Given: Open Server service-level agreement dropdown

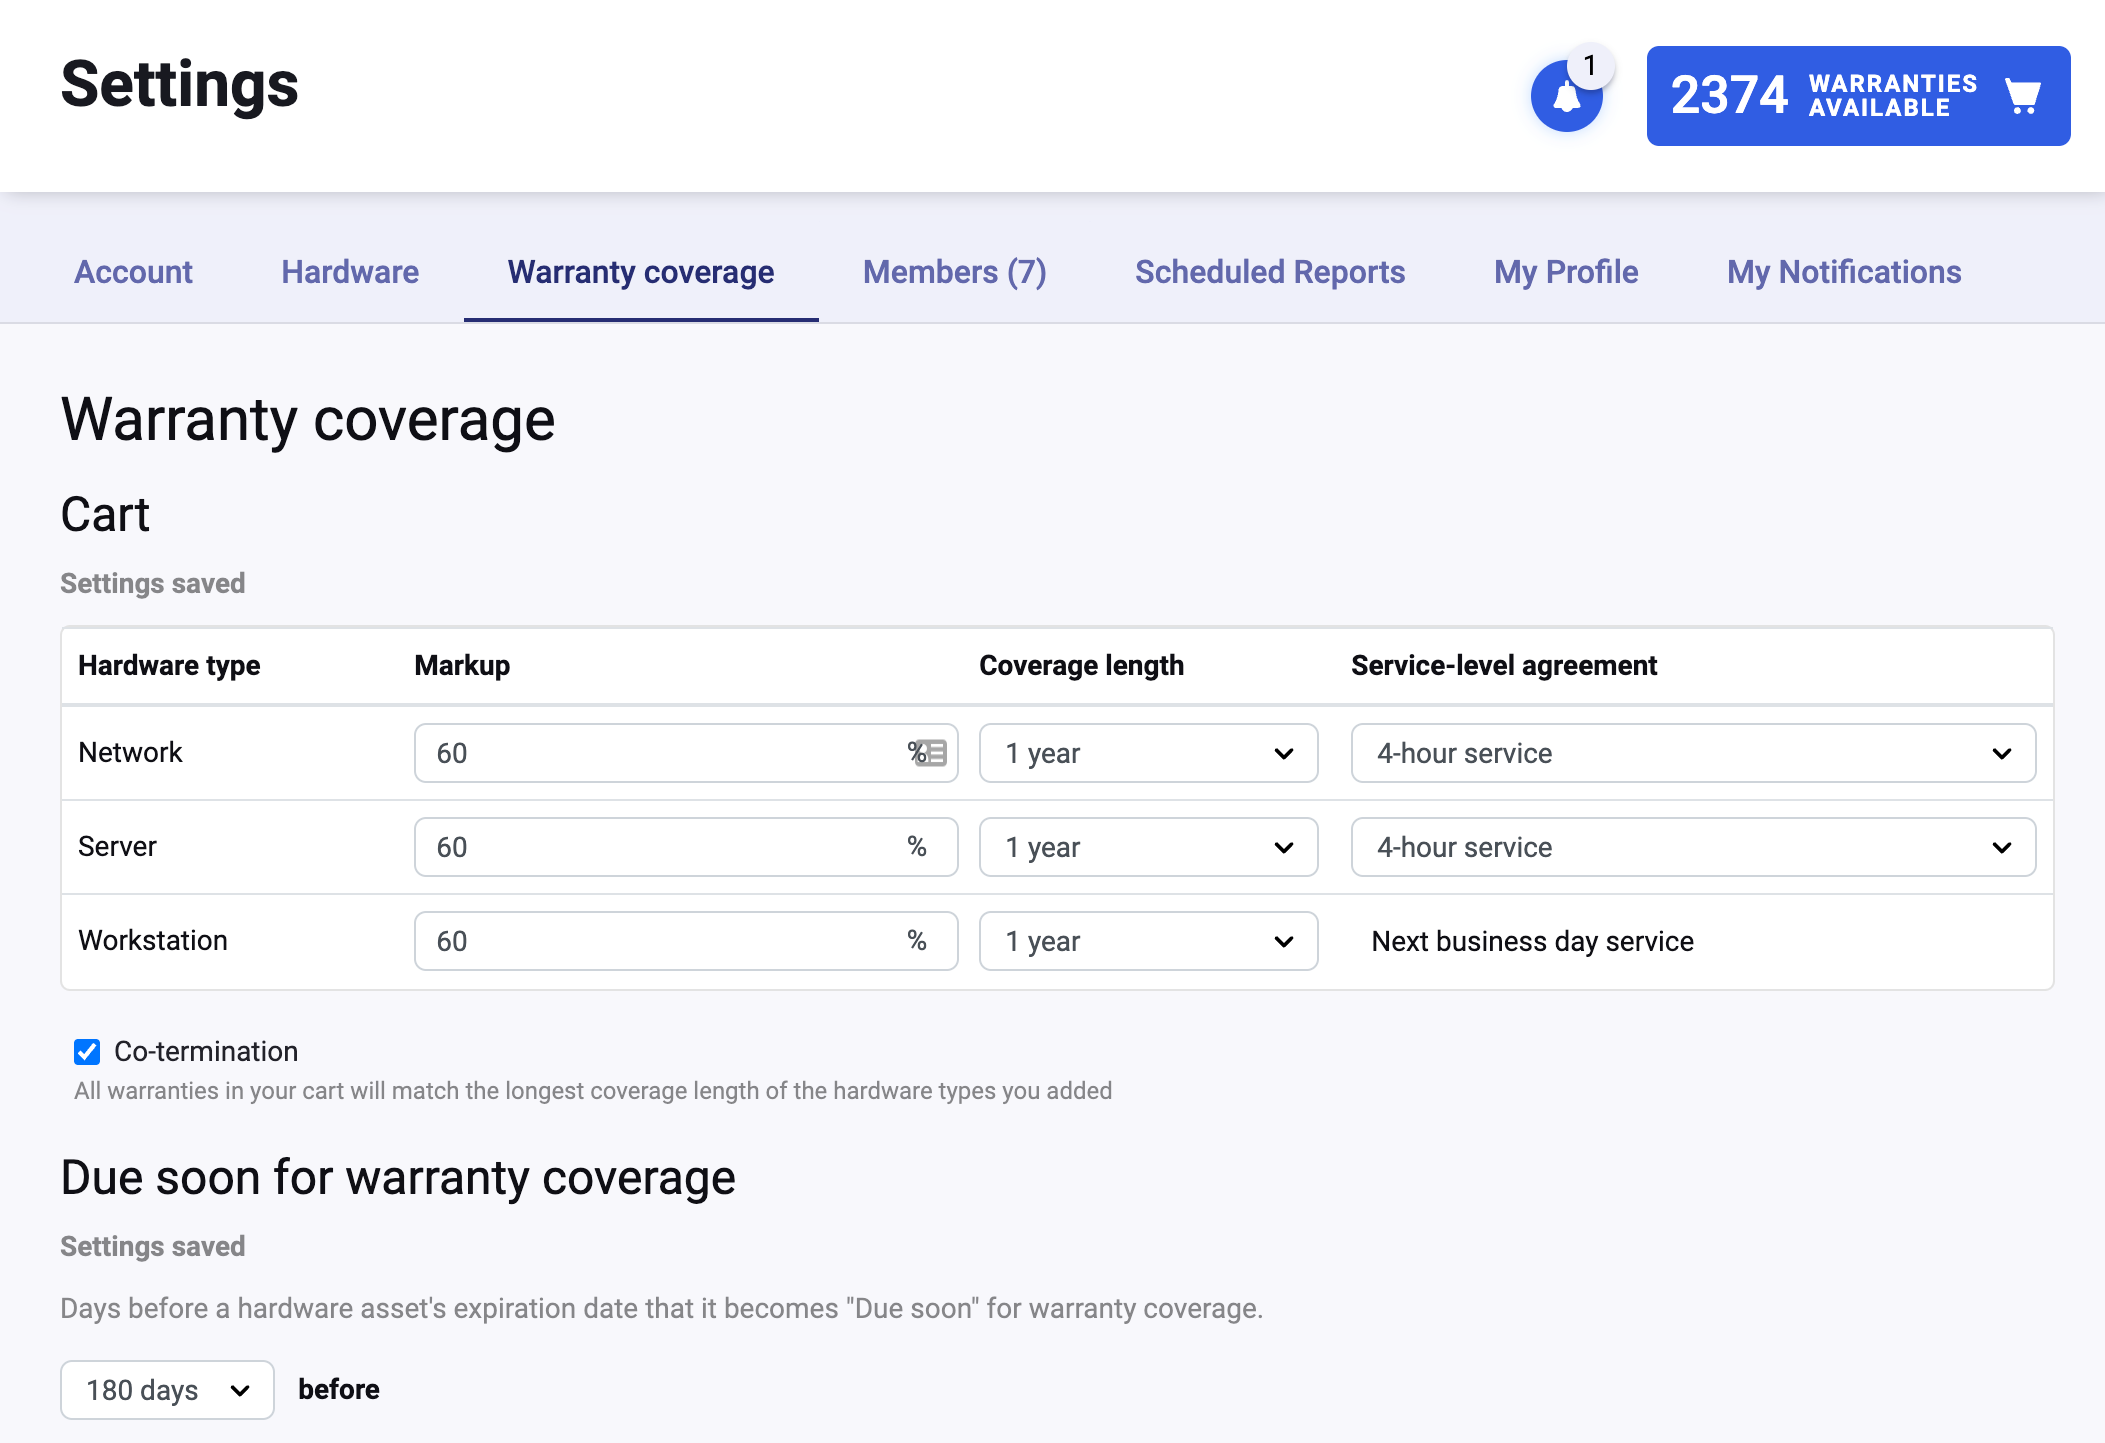Looking at the screenshot, I should [1692, 847].
